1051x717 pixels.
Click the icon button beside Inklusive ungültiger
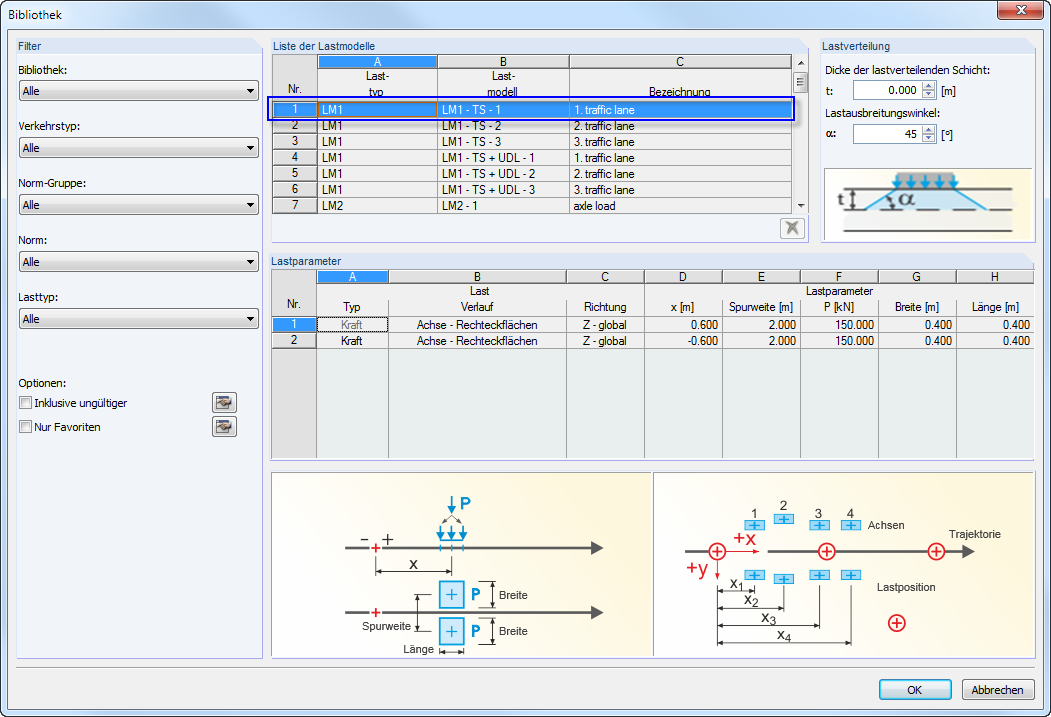[225, 403]
